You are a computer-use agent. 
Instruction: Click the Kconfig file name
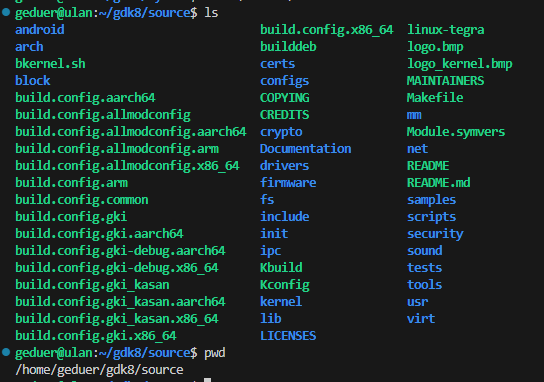[285, 285]
